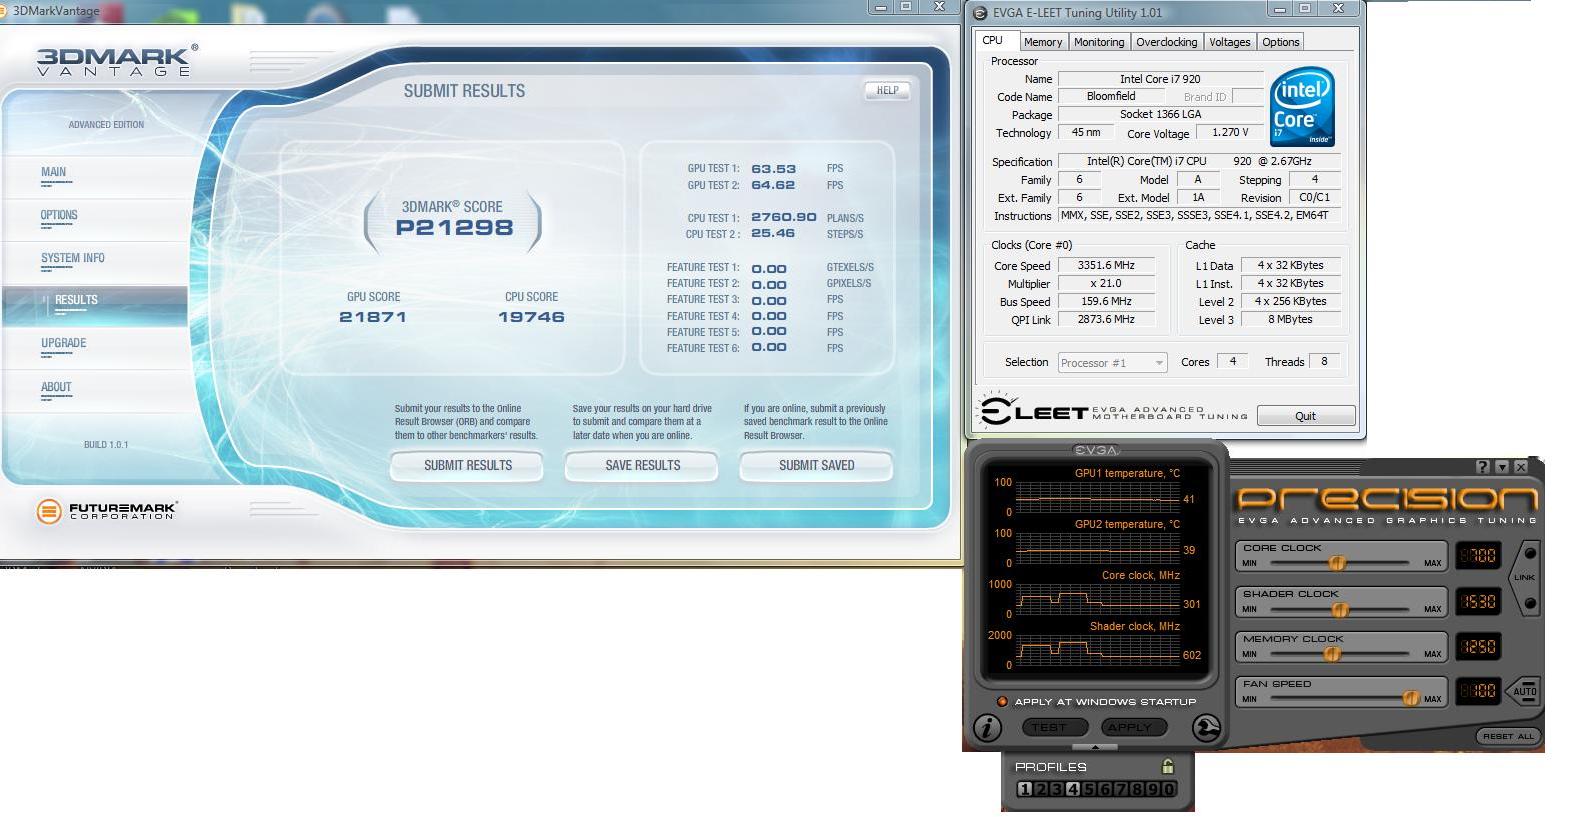Select RESULTS in 3DMark sidebar
The image size is (1572, 817).
coord(76,300)
